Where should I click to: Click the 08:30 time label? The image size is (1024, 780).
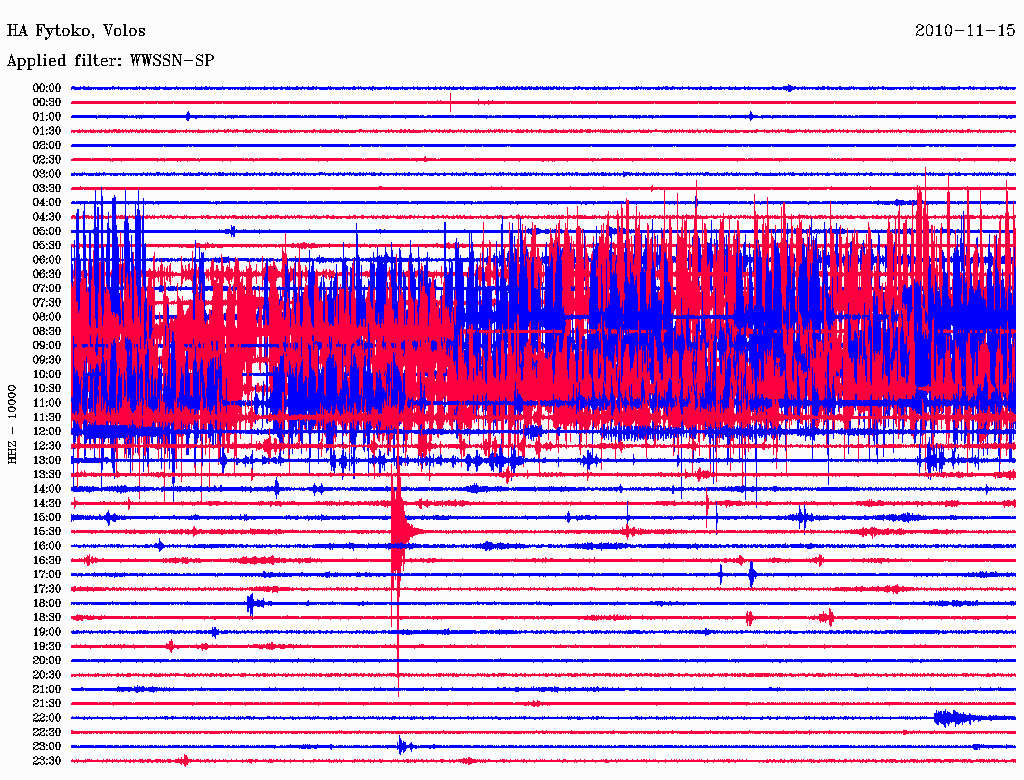pos(47,332)
